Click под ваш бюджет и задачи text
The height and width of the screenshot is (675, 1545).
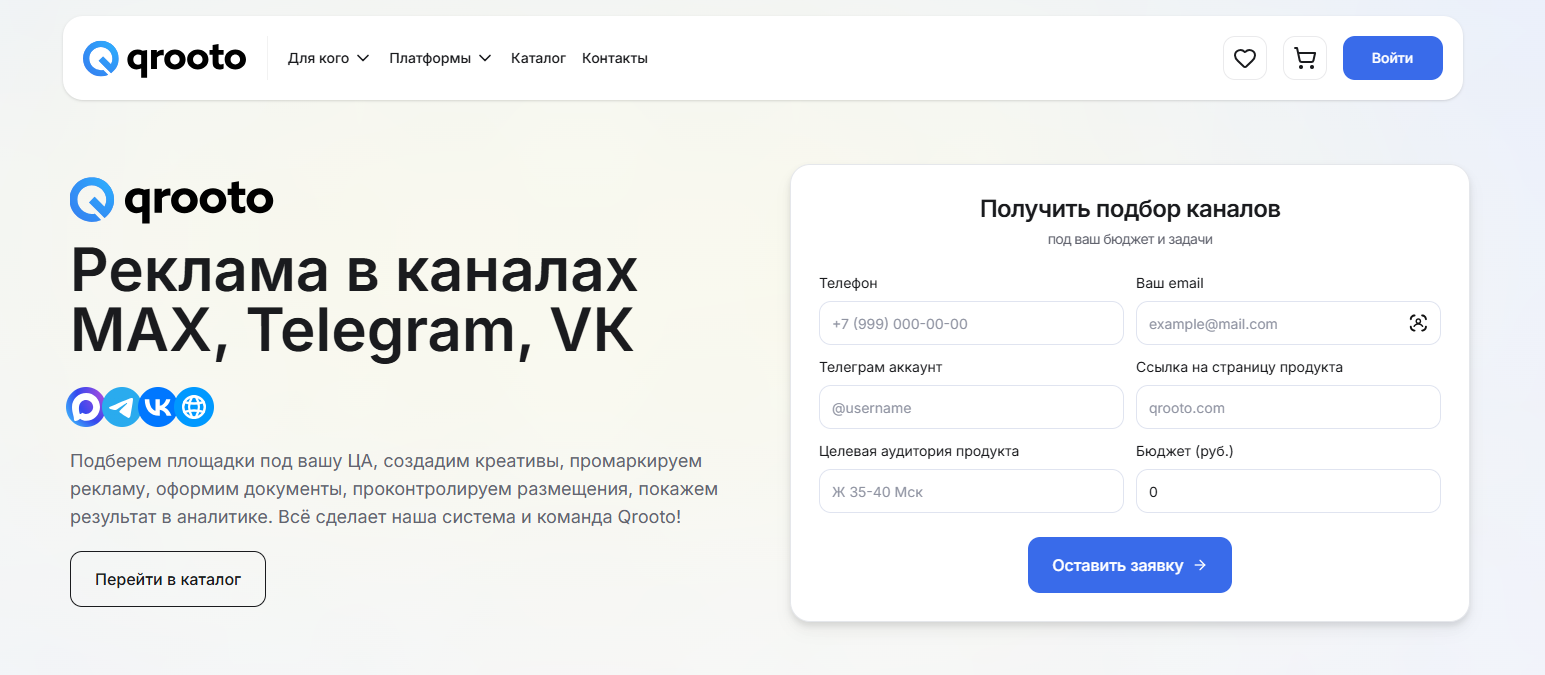(1130, 240)
